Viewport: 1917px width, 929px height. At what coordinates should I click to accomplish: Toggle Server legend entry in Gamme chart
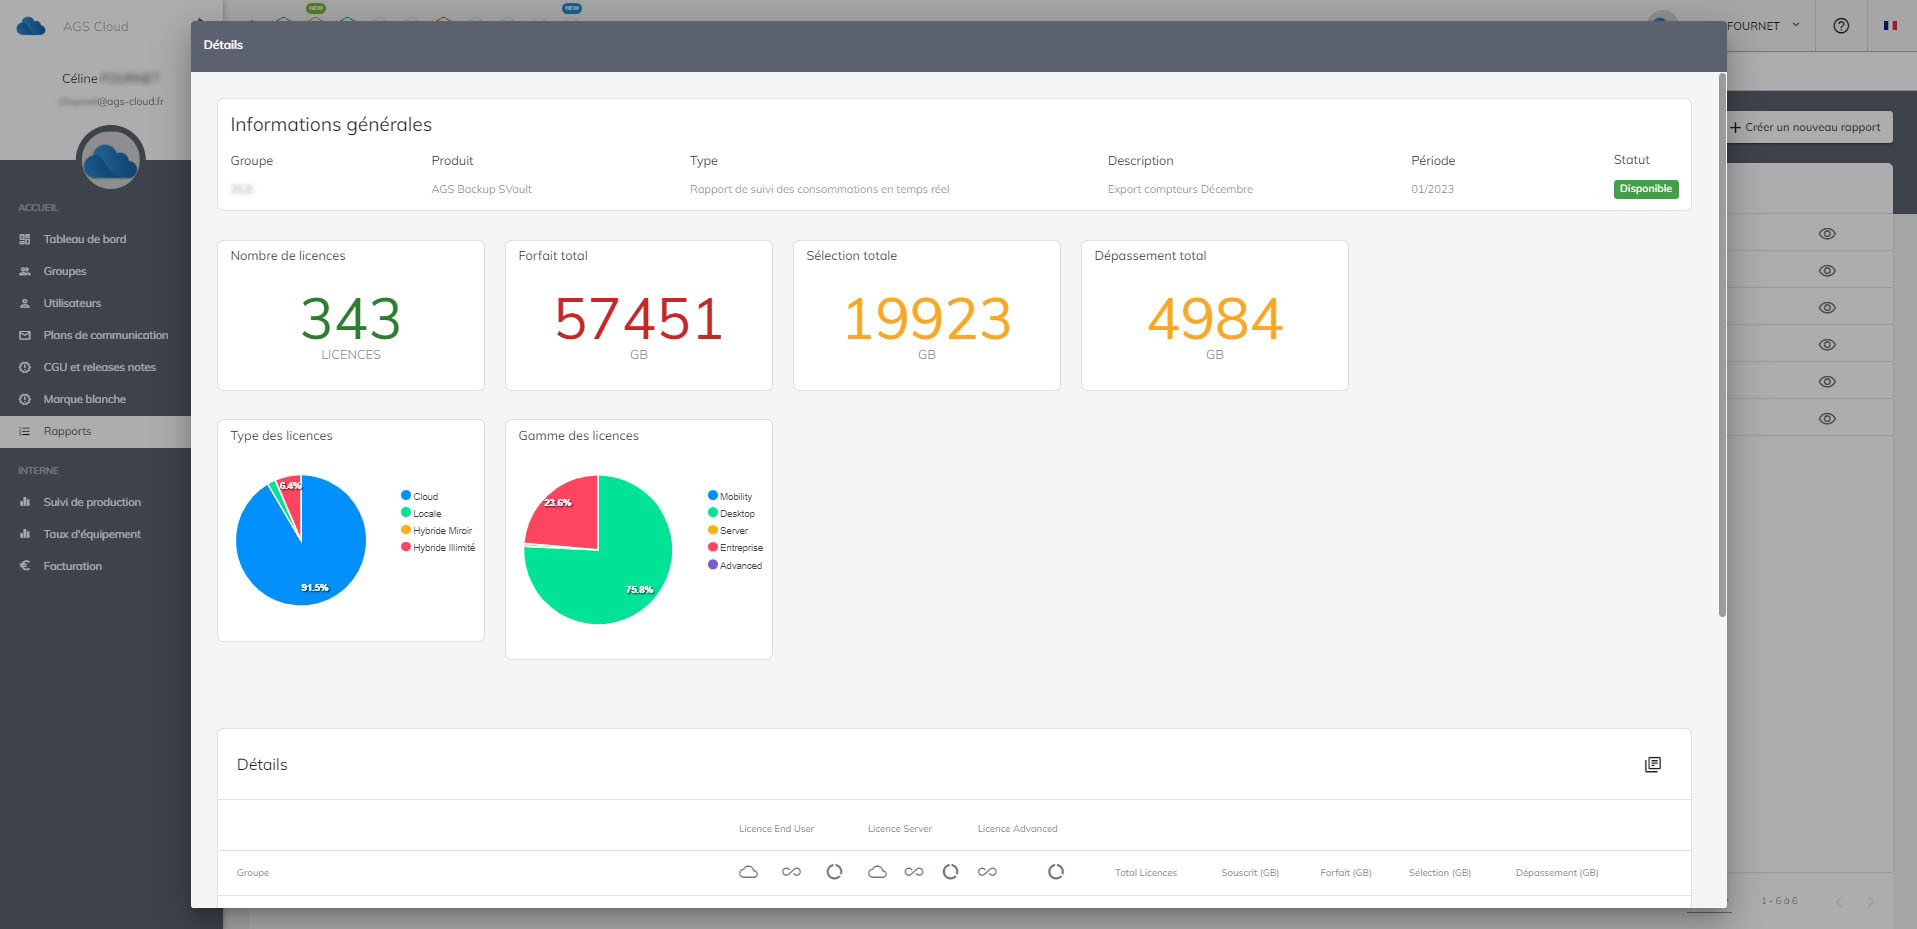[728, 530]
